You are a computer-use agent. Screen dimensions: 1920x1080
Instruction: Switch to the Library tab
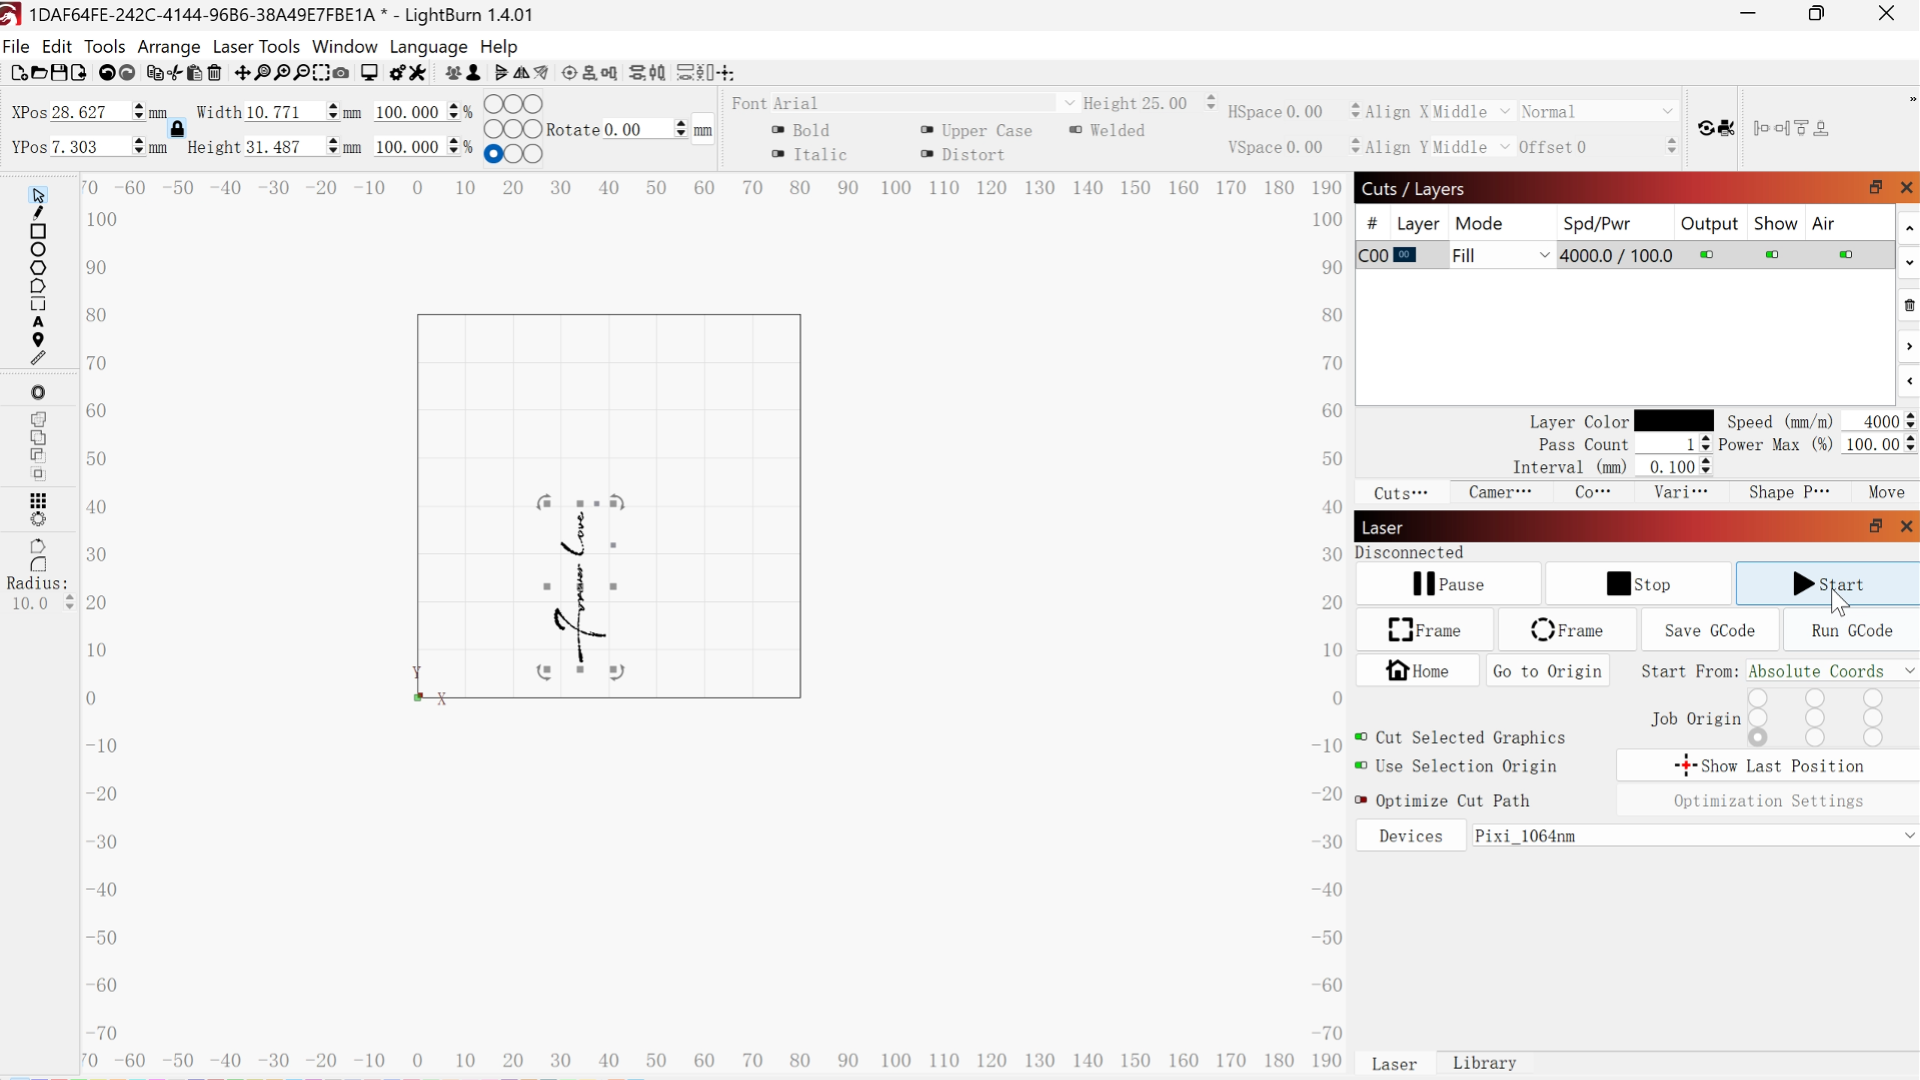click(x=1484, y=1063)
